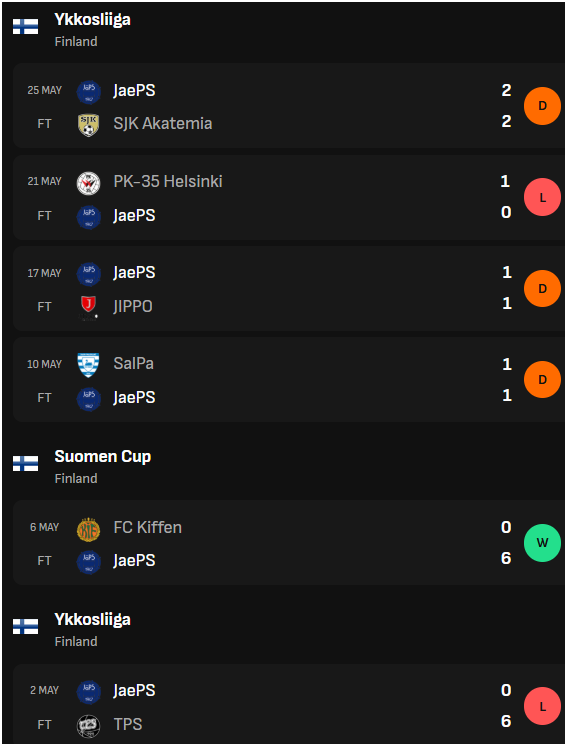Click the L badge for TPS match

[x=542, y=706]
